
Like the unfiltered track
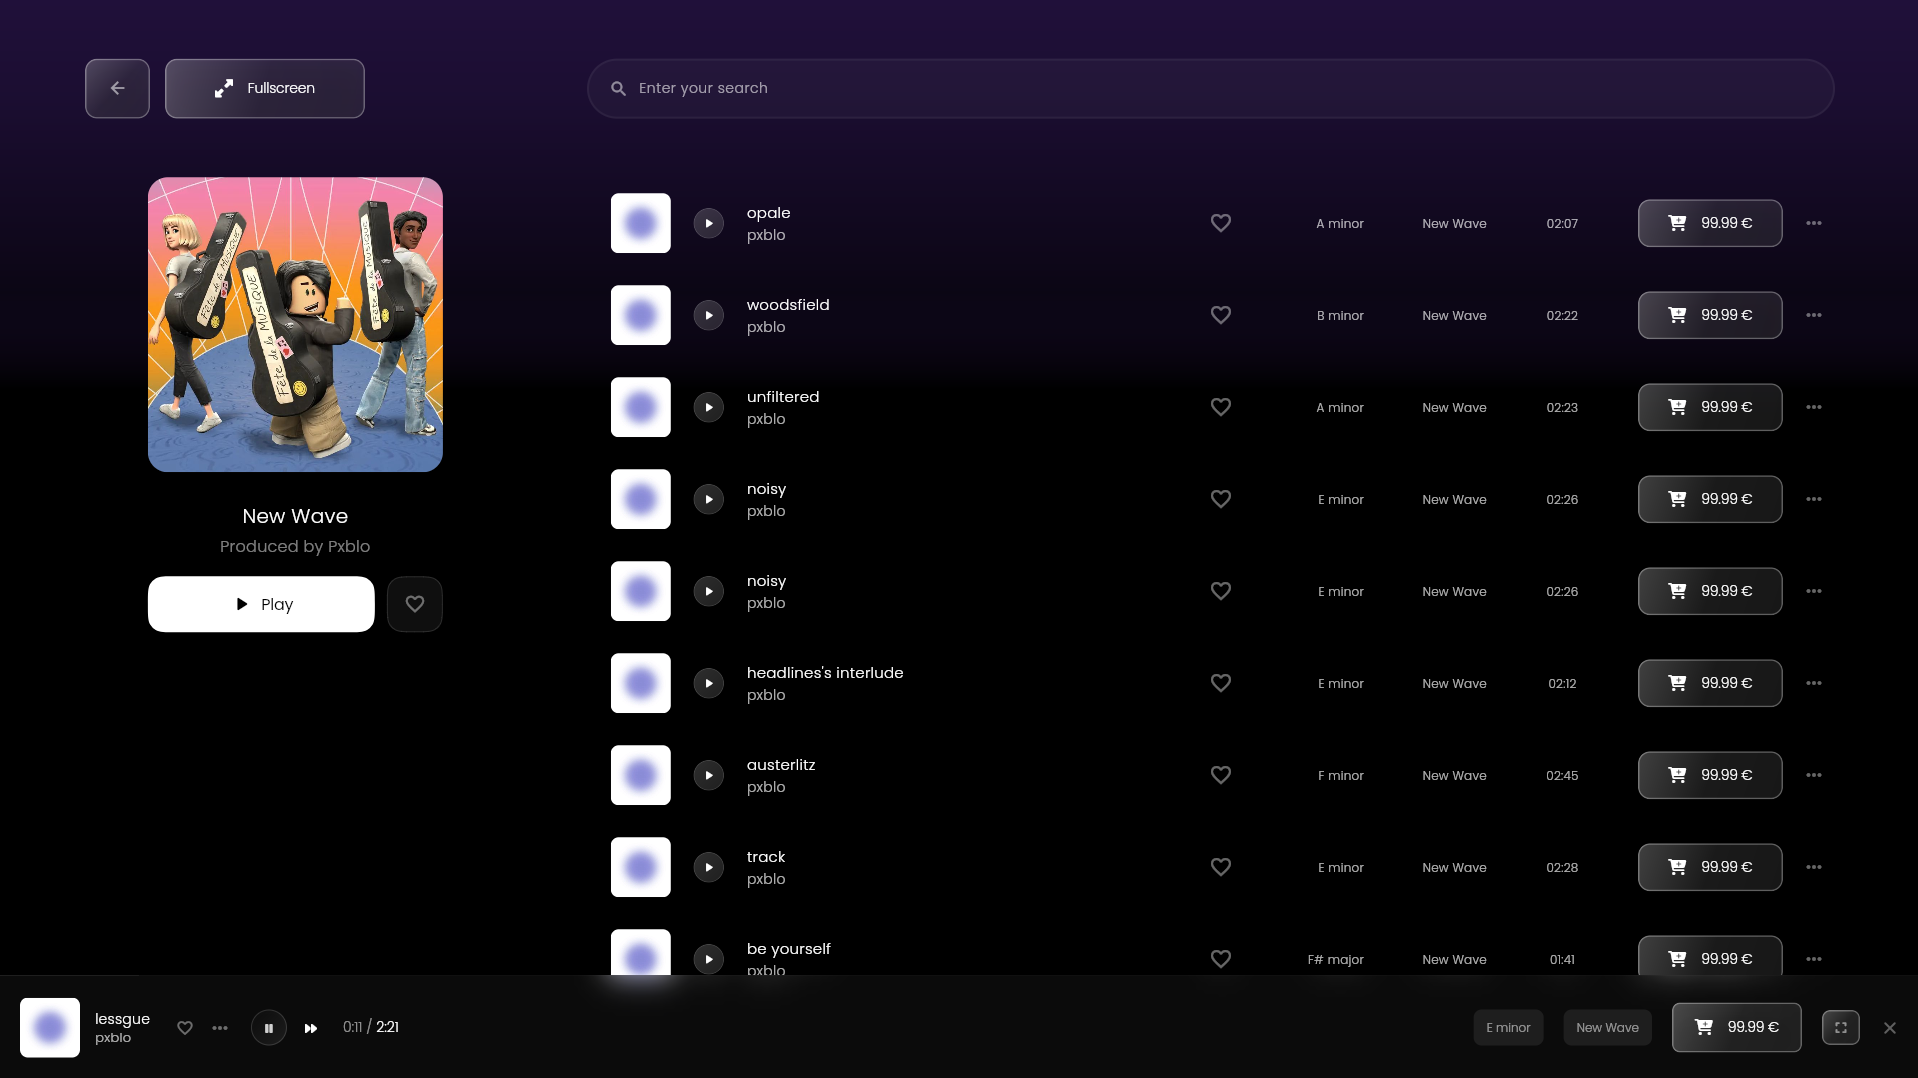[1221, 407]
